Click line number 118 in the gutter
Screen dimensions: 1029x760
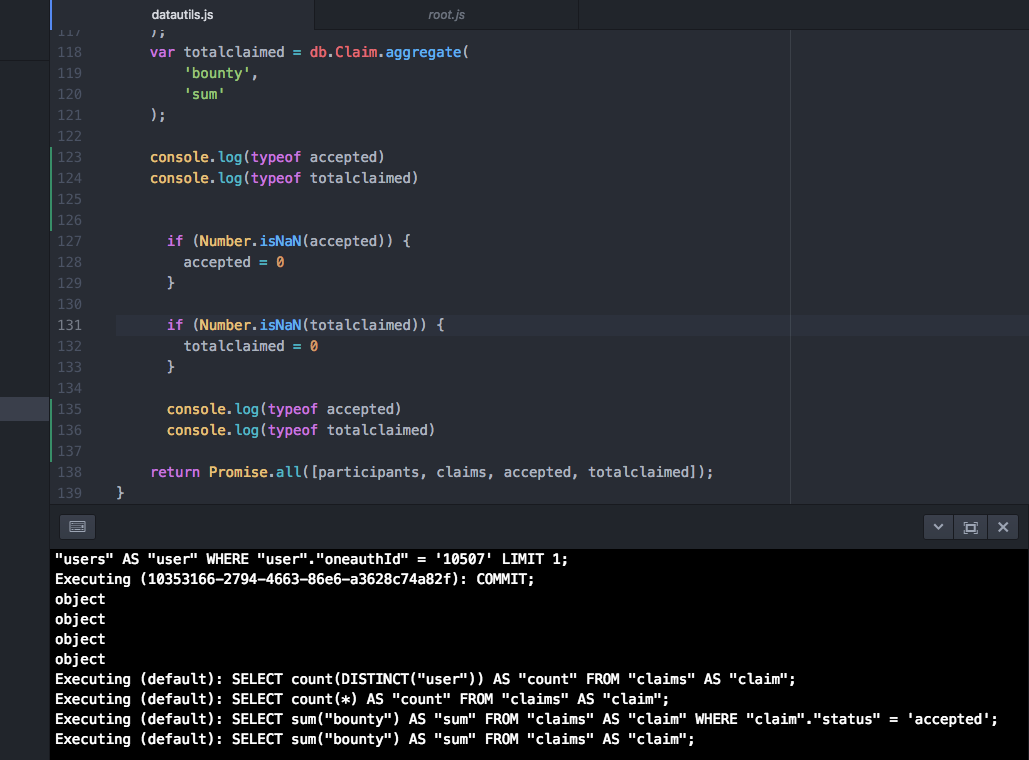pyautogui.click(x=69, y=52)
